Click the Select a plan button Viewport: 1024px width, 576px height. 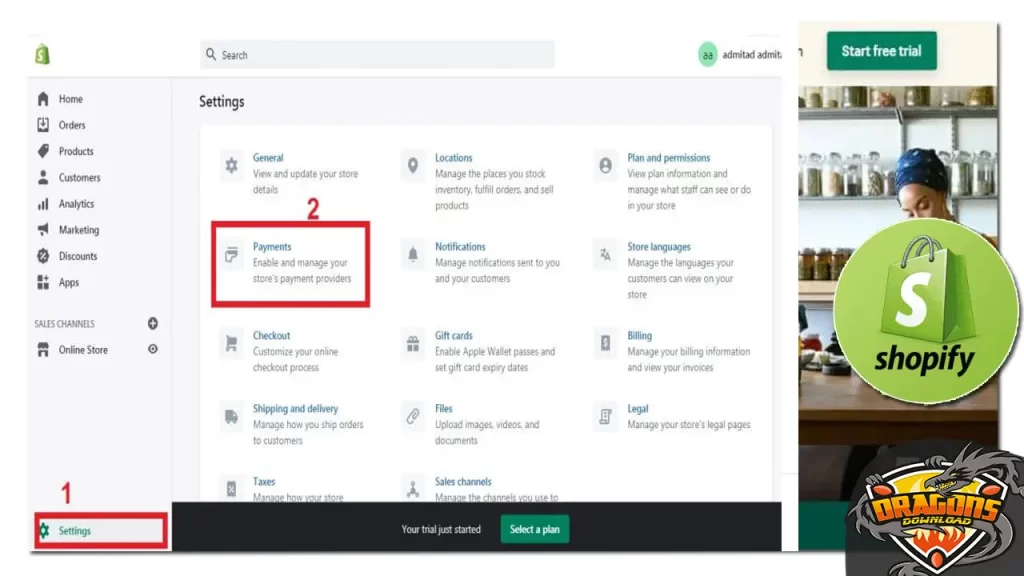point(534,529)
